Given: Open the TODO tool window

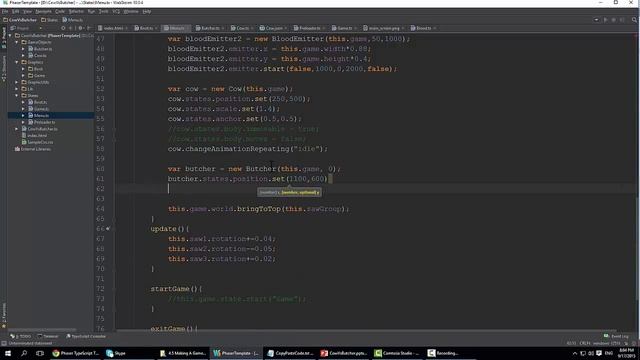Looking at the screenshot, I should [x=21, y=336].
